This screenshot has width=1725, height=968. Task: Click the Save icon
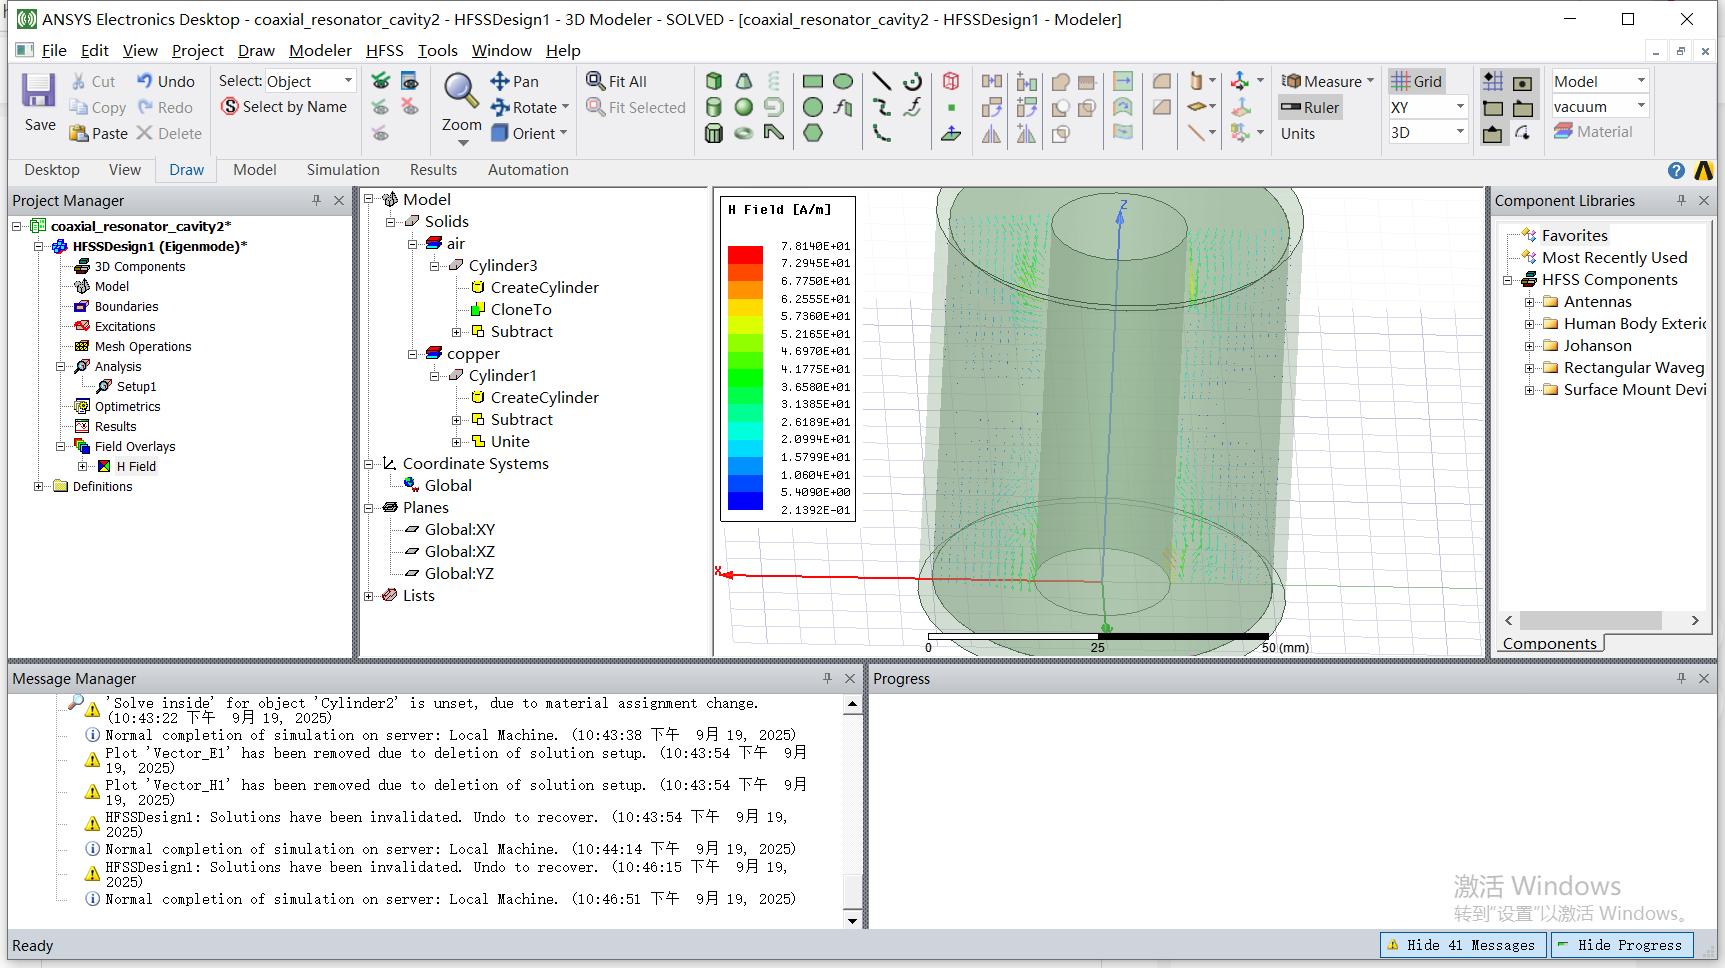39,91
